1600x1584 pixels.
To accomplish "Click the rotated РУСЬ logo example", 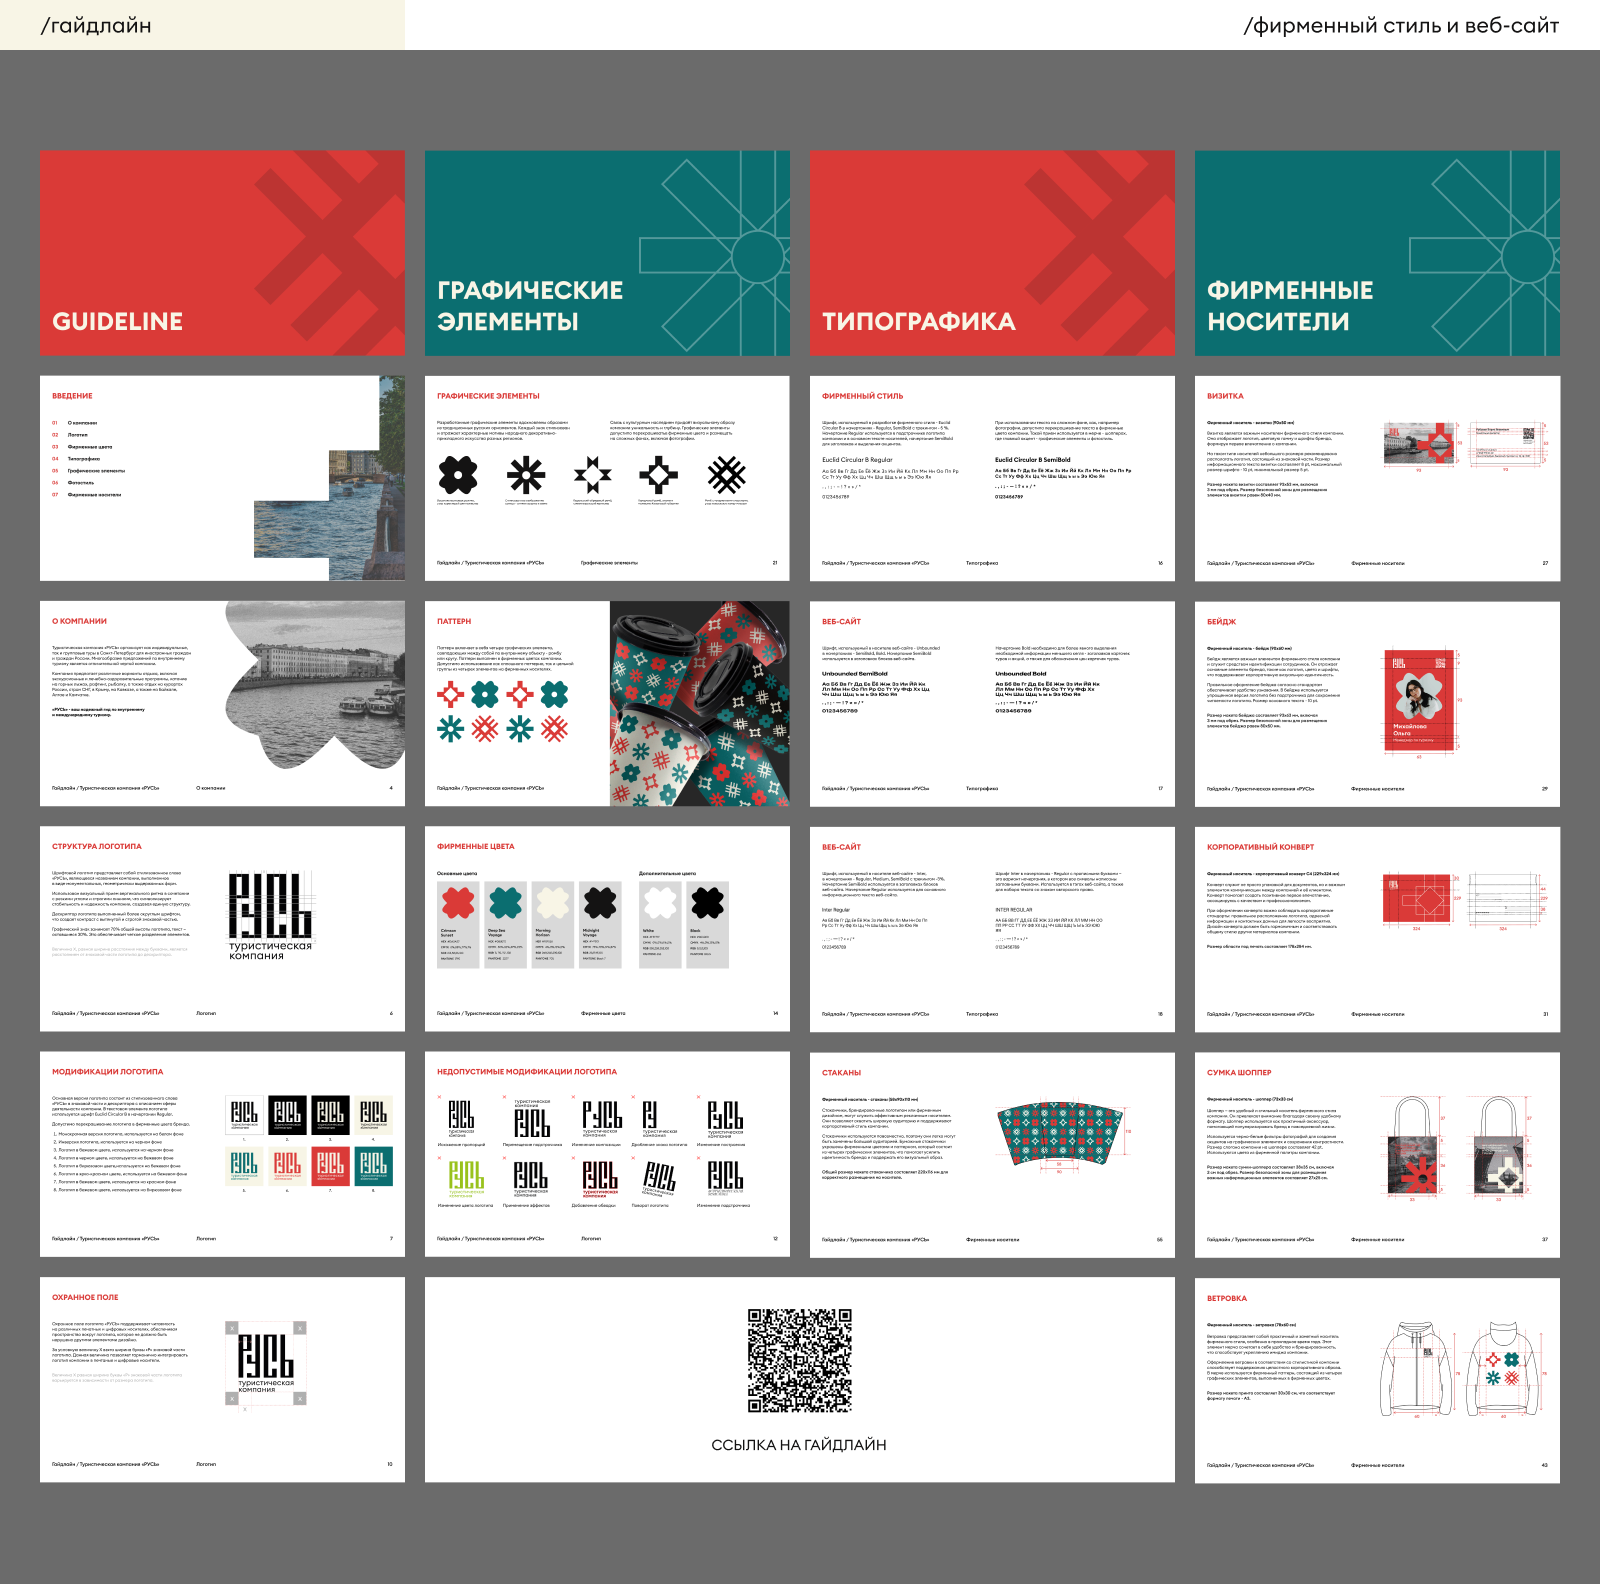I will coord(658,1177).
